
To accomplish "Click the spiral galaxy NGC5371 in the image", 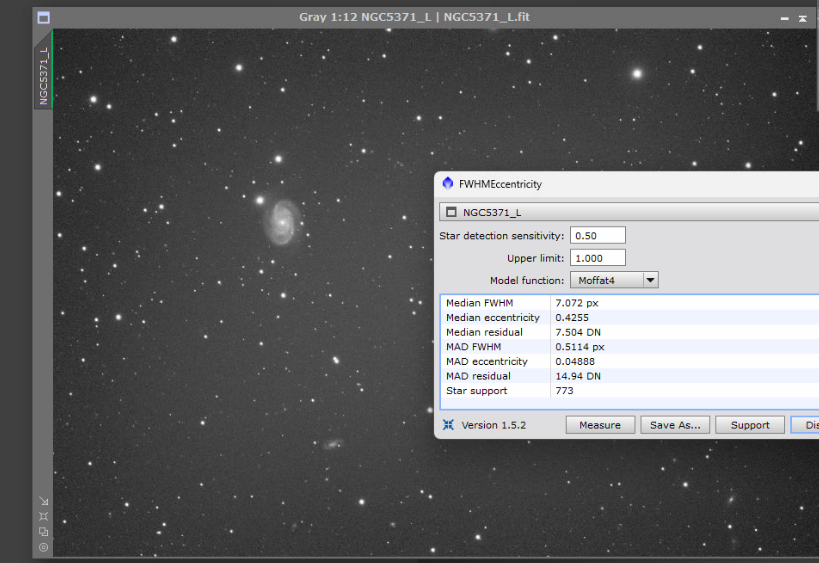I will pos(283,222).
